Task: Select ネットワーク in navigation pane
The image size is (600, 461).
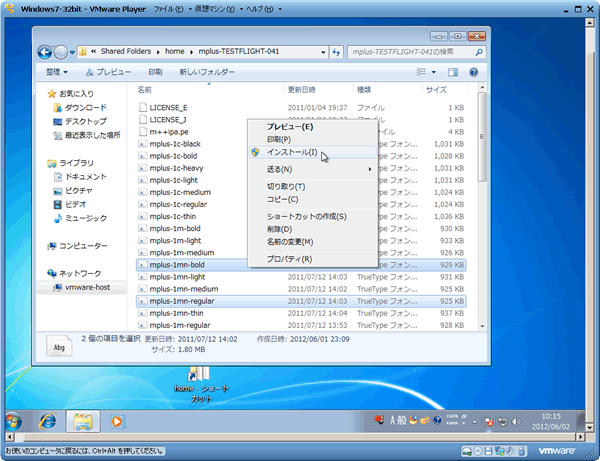Action: [x=74, y=274]
